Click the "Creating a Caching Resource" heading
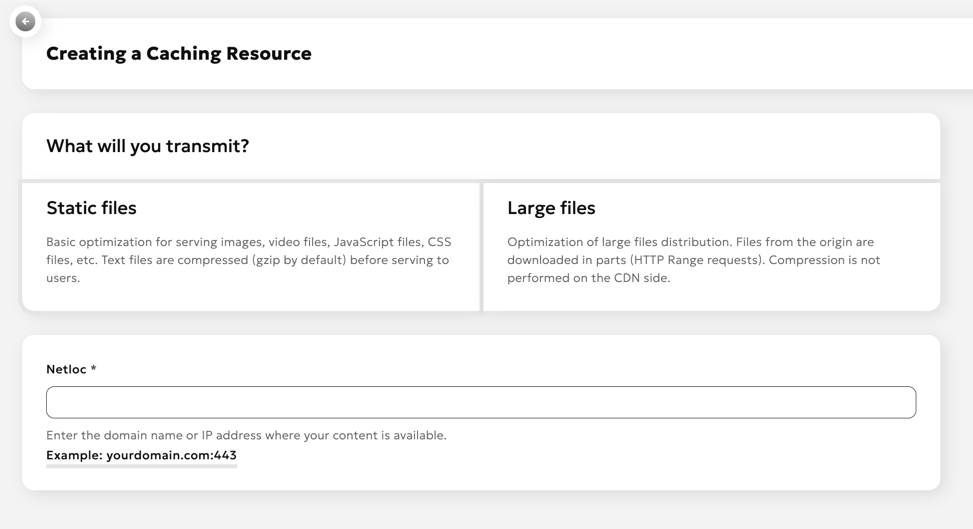The image size is (973, 529). click(x=178, y=54)
